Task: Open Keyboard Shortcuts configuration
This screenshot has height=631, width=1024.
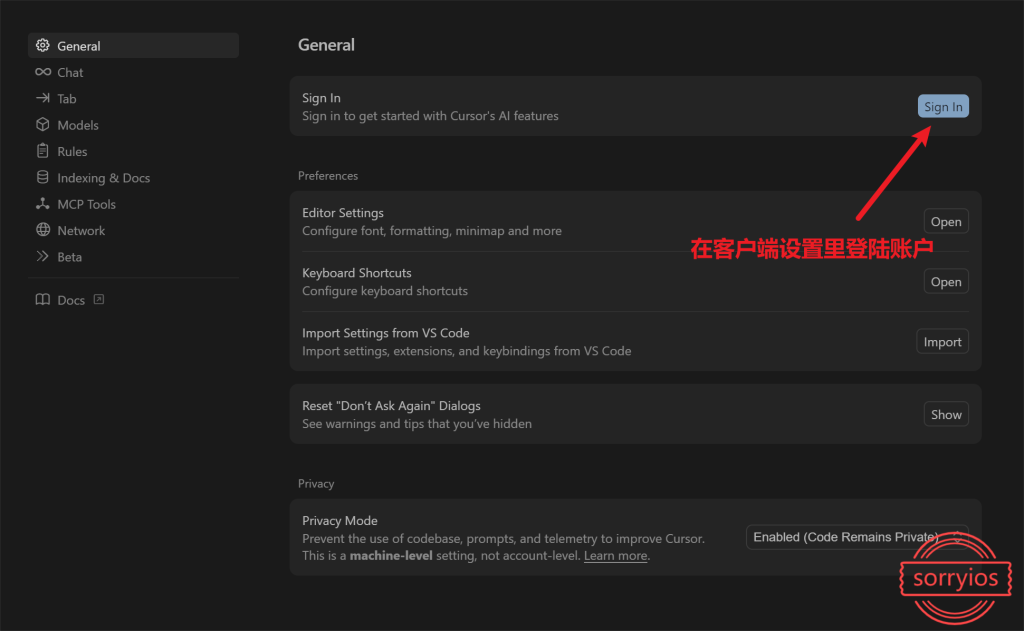Action: click(x=945, y=281)
